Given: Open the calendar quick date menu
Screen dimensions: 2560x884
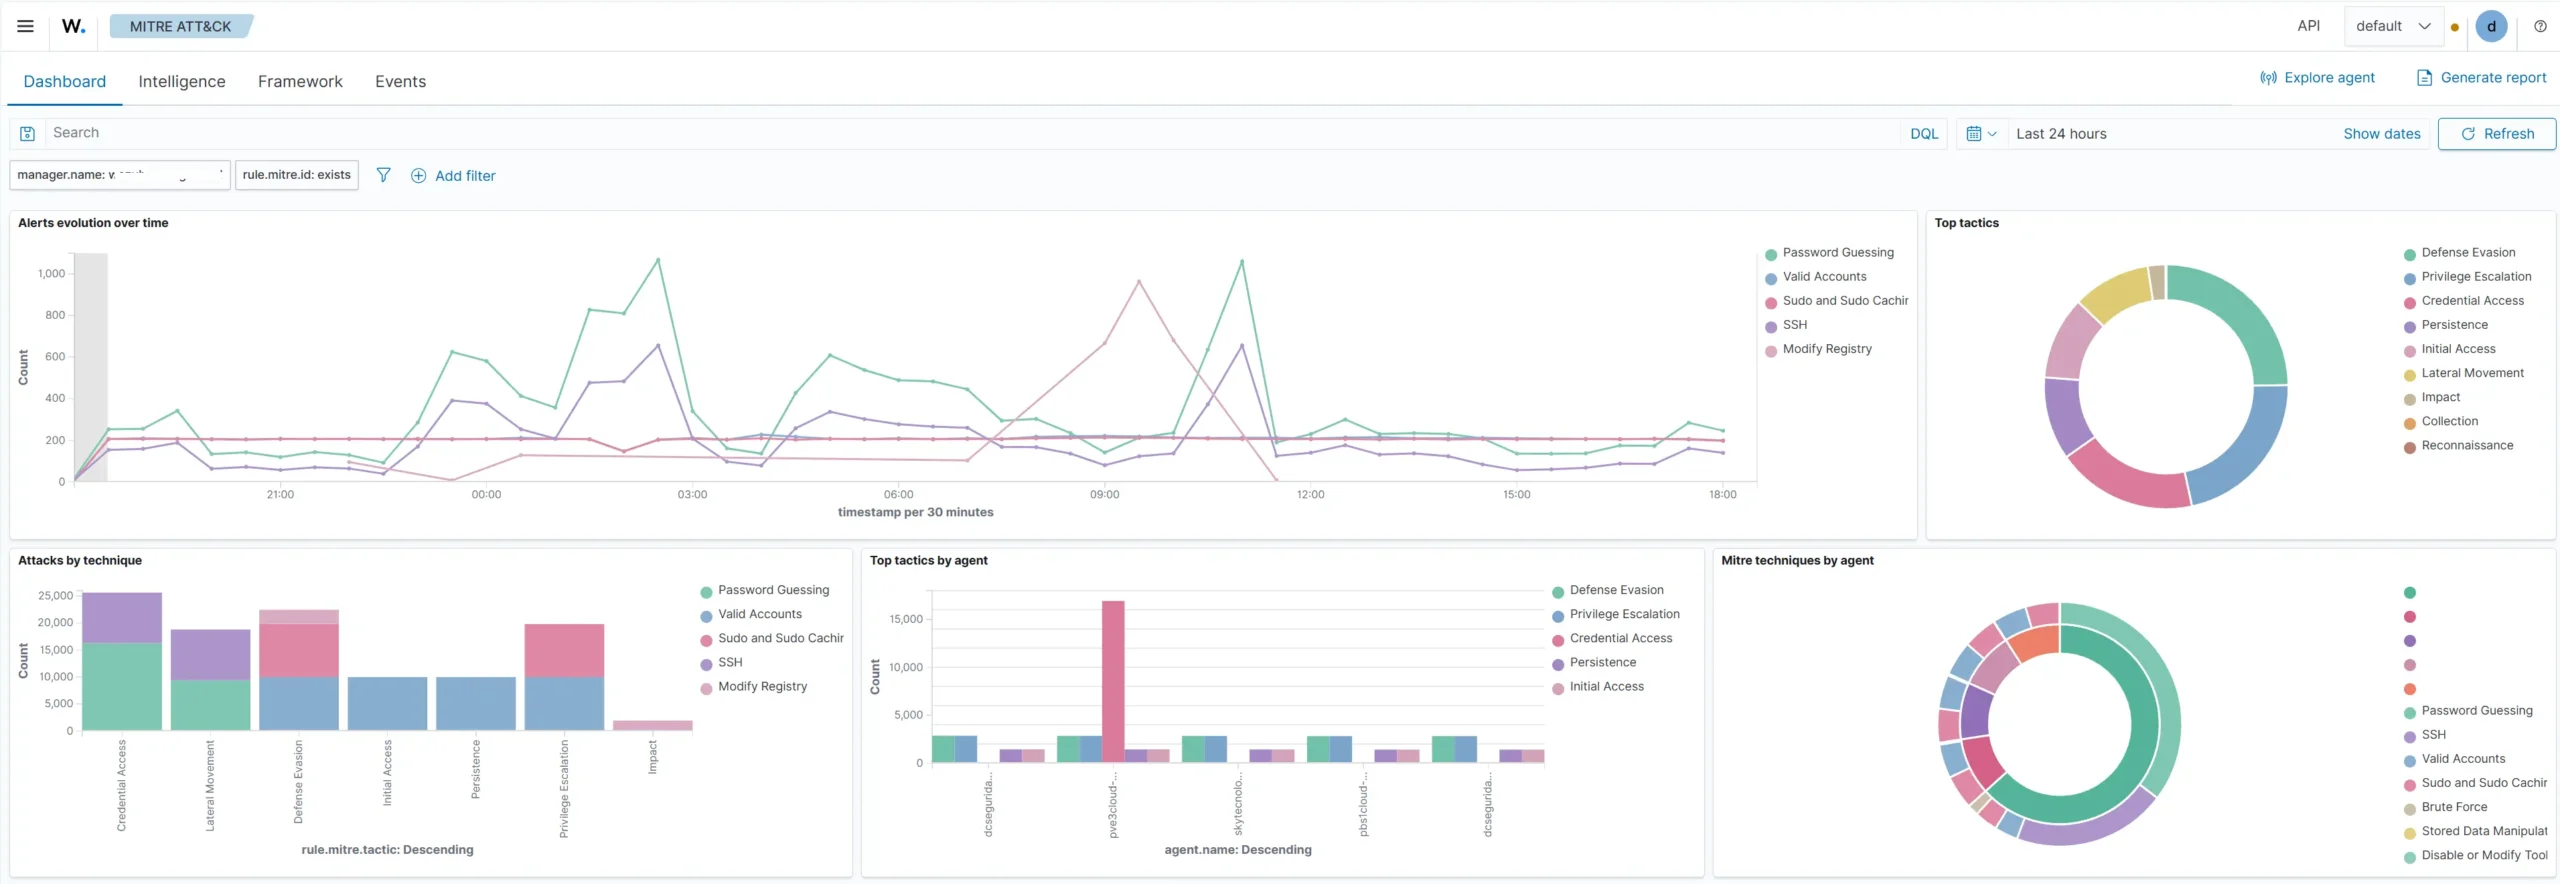Looking at the screenshot, I should point(1981,133).
